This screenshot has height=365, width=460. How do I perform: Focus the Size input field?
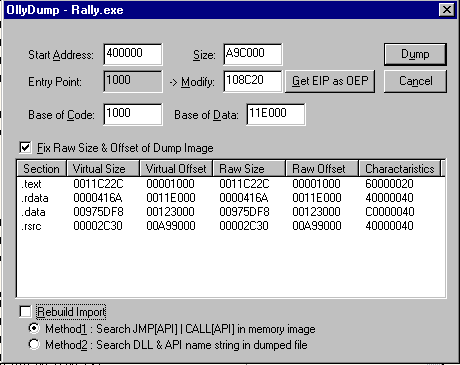click(x=253, y=54)
